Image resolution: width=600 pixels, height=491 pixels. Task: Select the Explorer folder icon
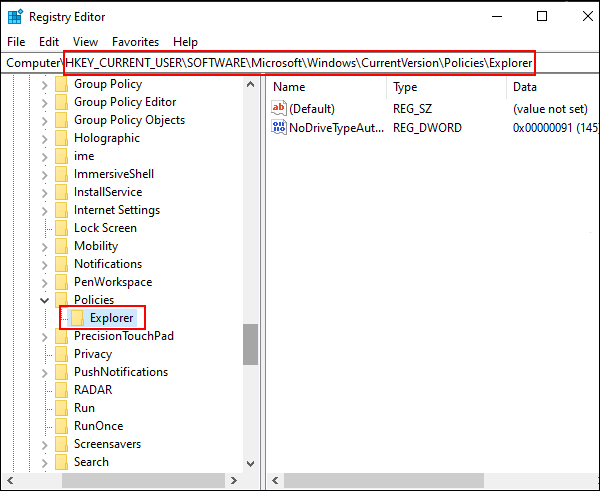pyautogui.click(x=77, y=318)
